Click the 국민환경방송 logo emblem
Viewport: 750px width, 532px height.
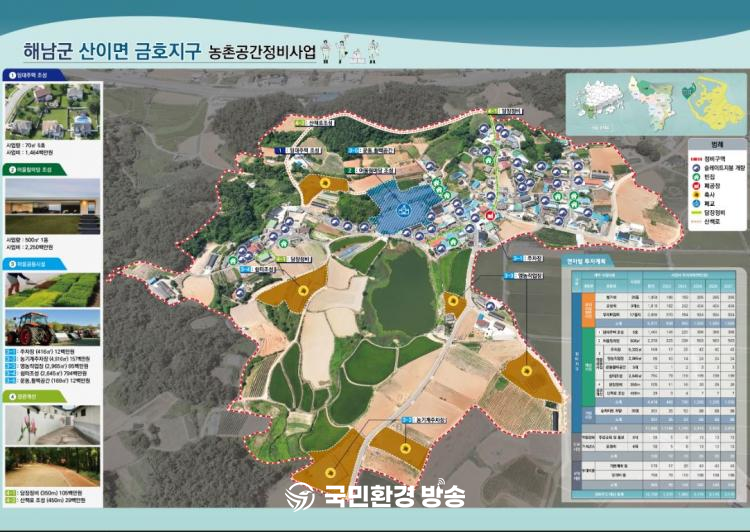(x=300, y=497)
